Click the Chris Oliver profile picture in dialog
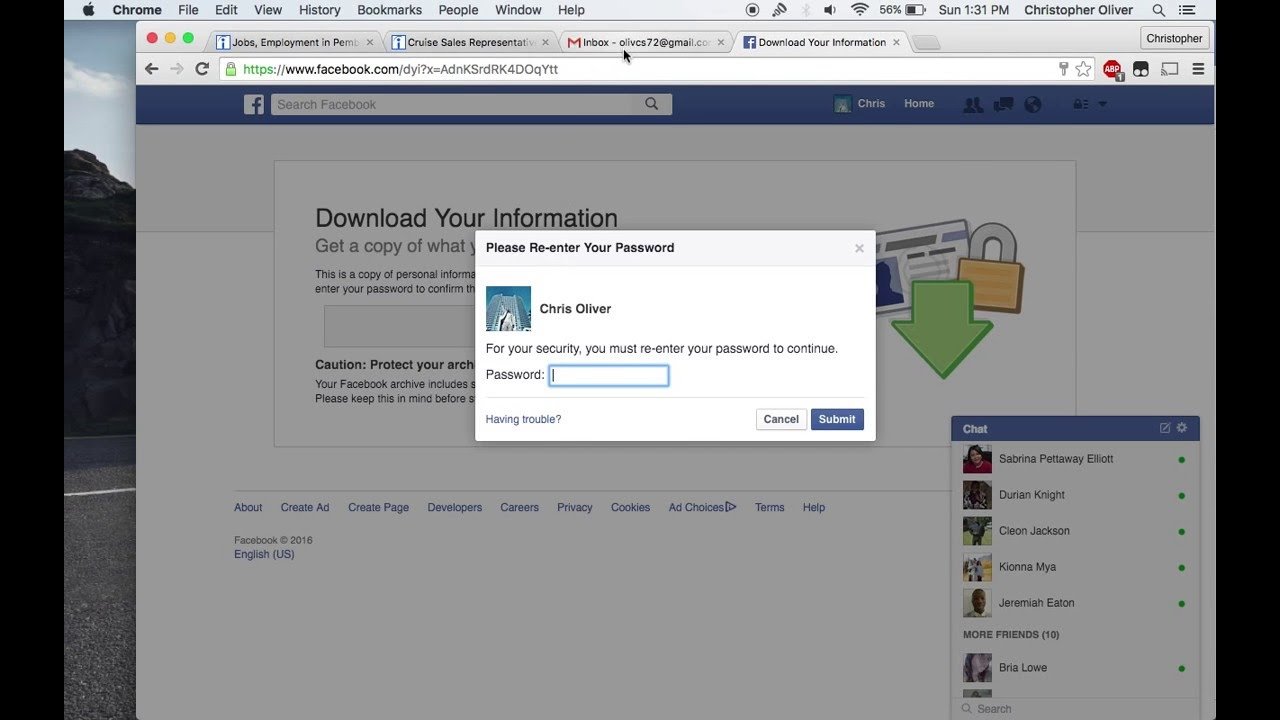 point(508,308)
